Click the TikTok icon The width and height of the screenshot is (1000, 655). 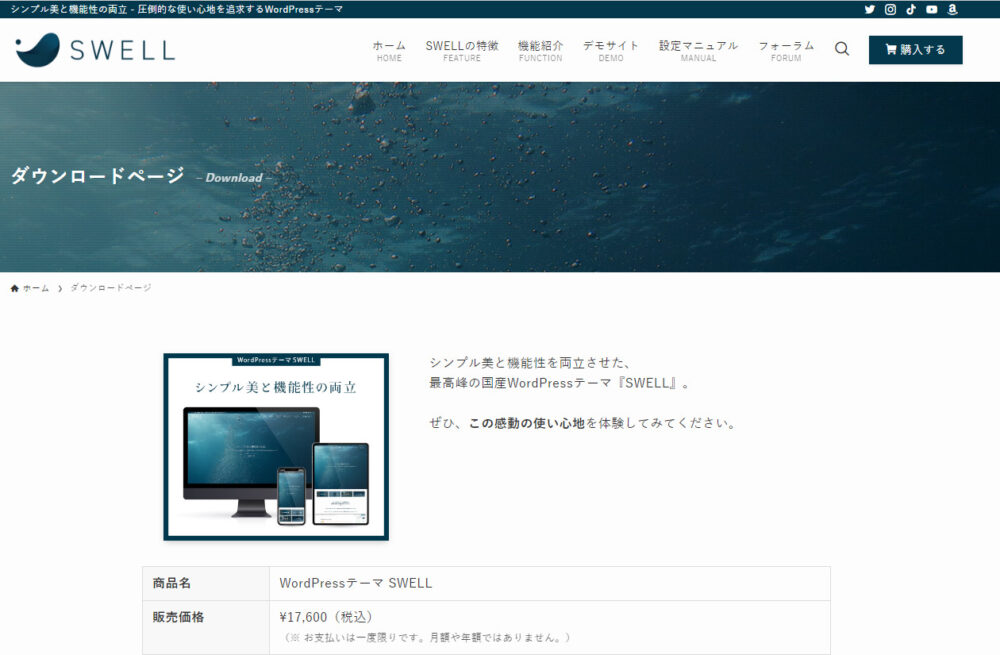pyautogui.click(x=911, y=9)
